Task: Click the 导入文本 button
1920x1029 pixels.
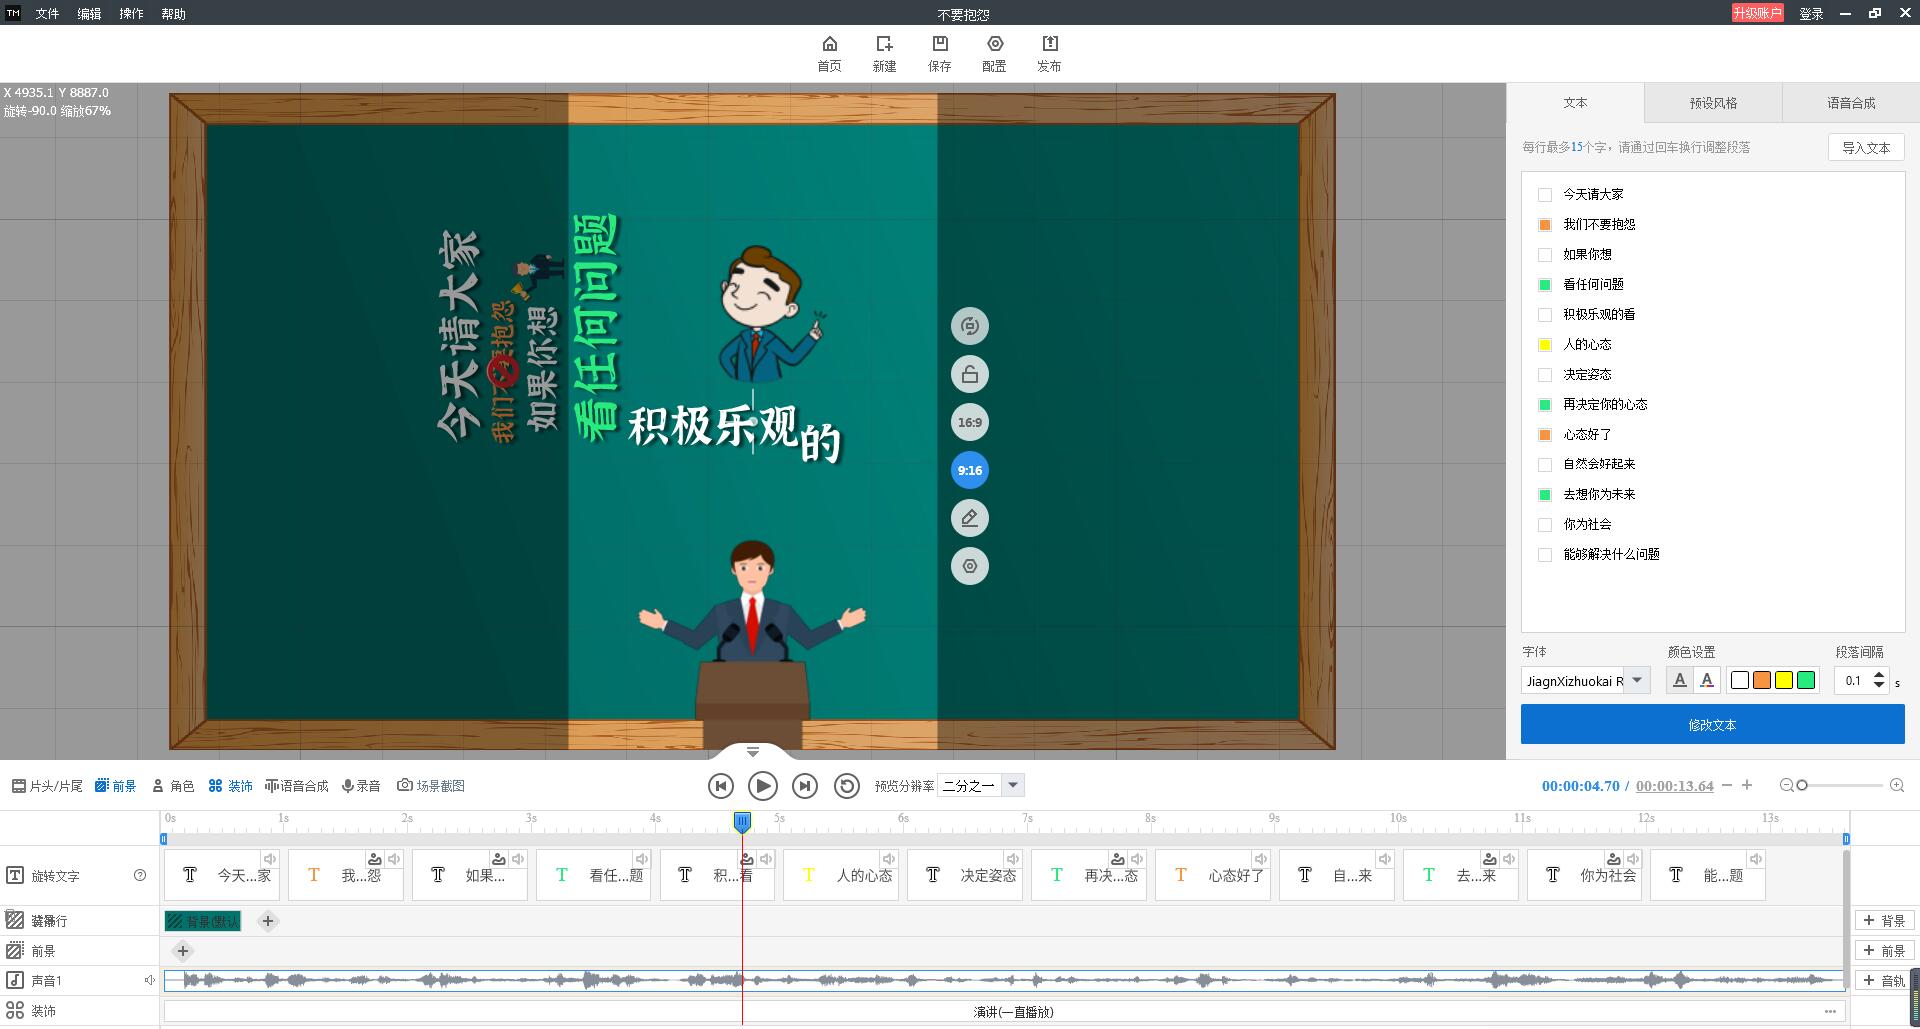Action: coord(1866,148)
